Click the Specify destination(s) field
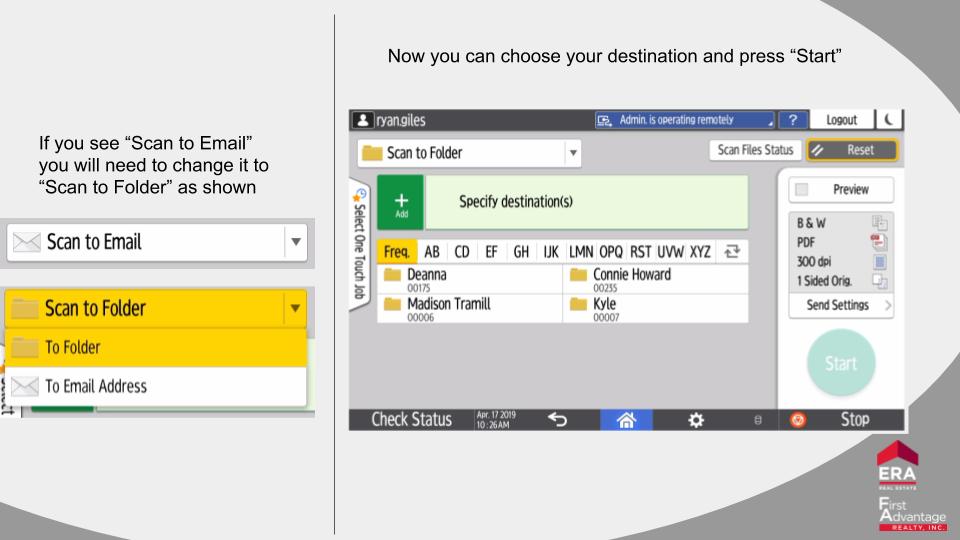 click(x=587, y=203)
